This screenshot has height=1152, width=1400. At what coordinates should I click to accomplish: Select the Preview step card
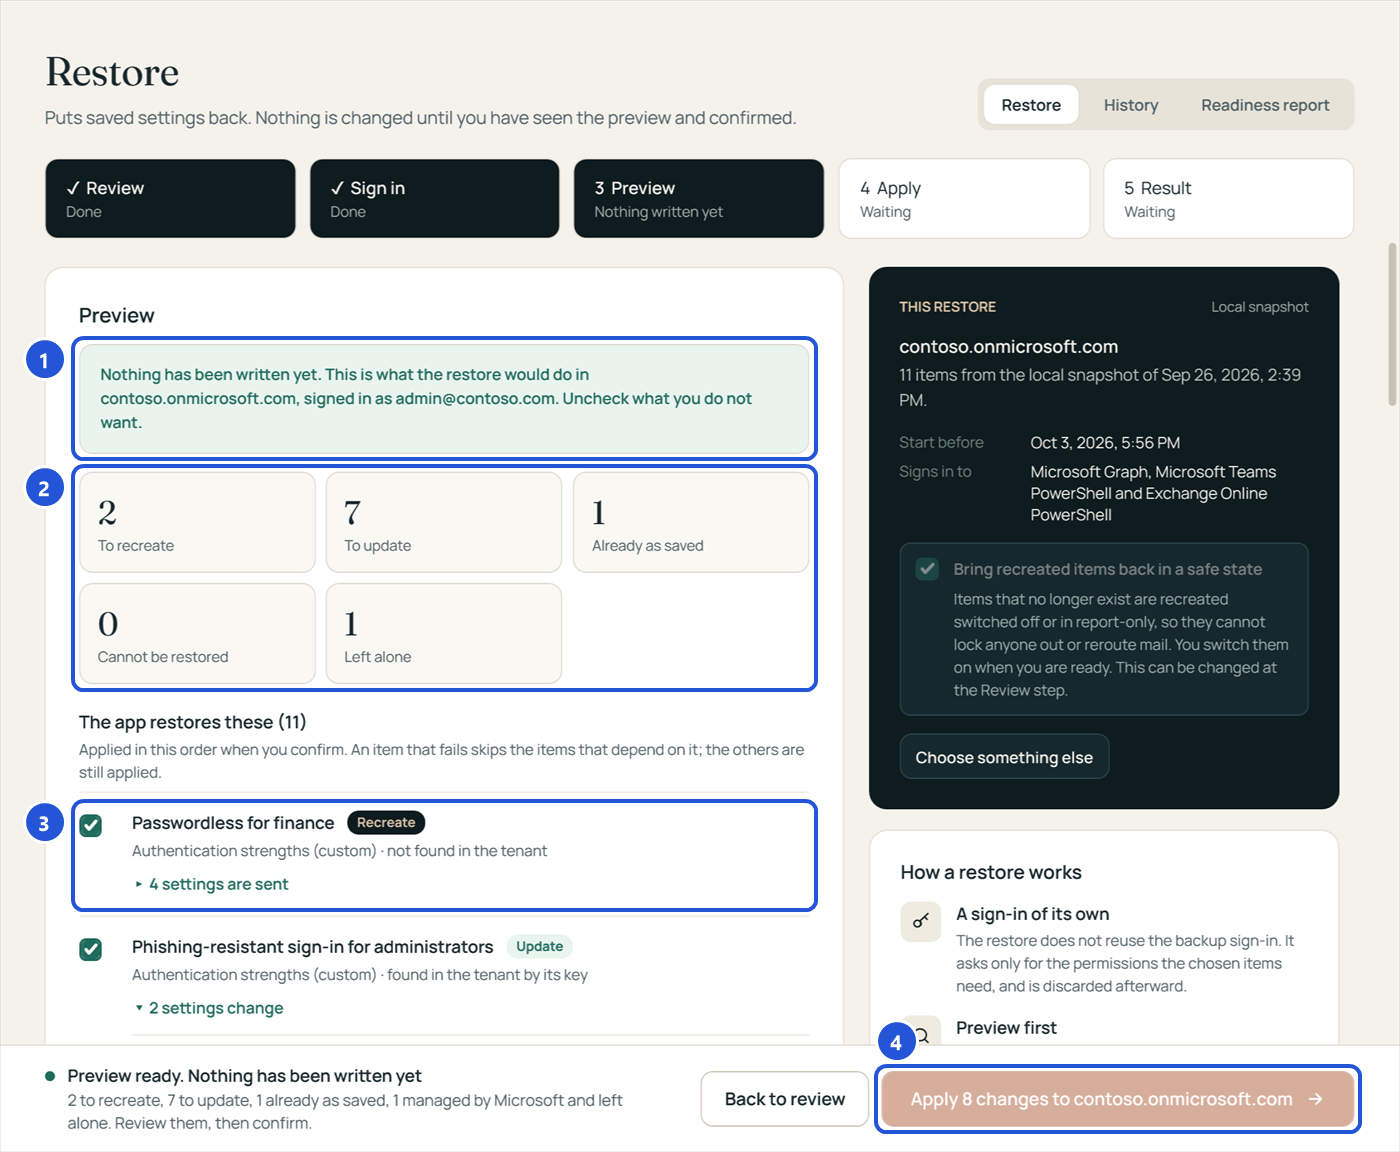pos(699,199)
